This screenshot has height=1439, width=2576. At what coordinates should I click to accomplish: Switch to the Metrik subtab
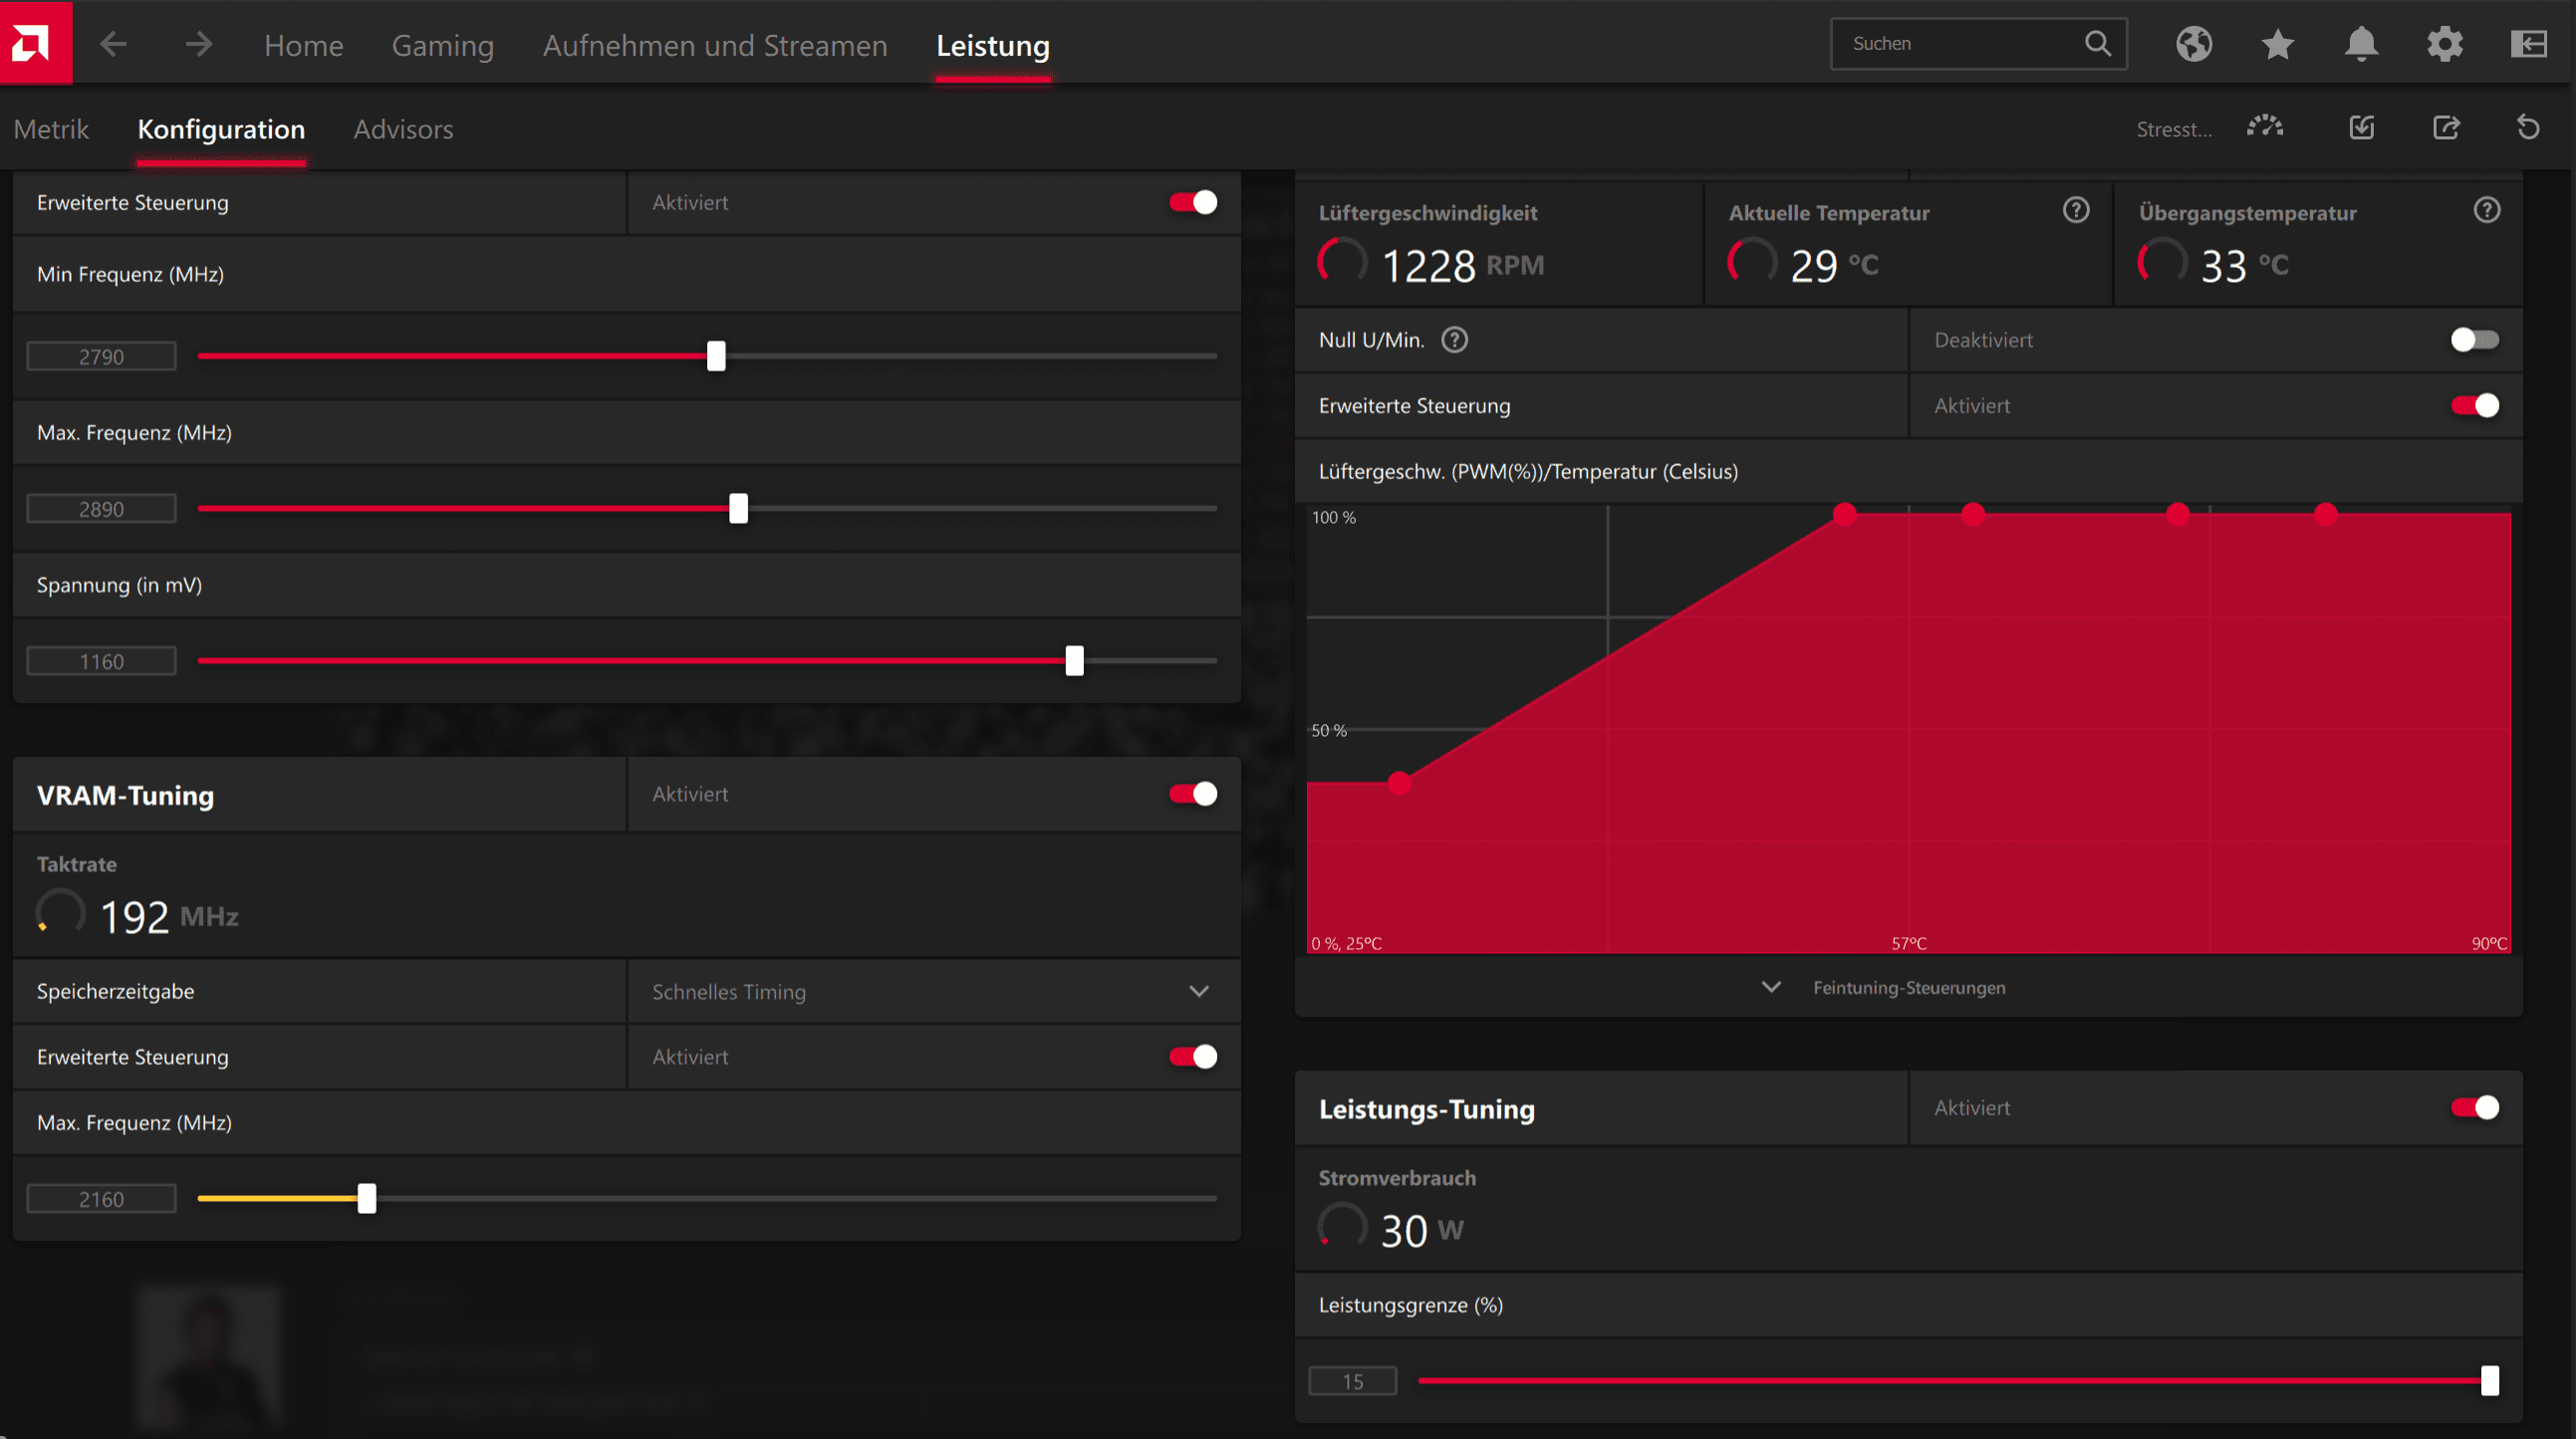(x=51, y=129)
